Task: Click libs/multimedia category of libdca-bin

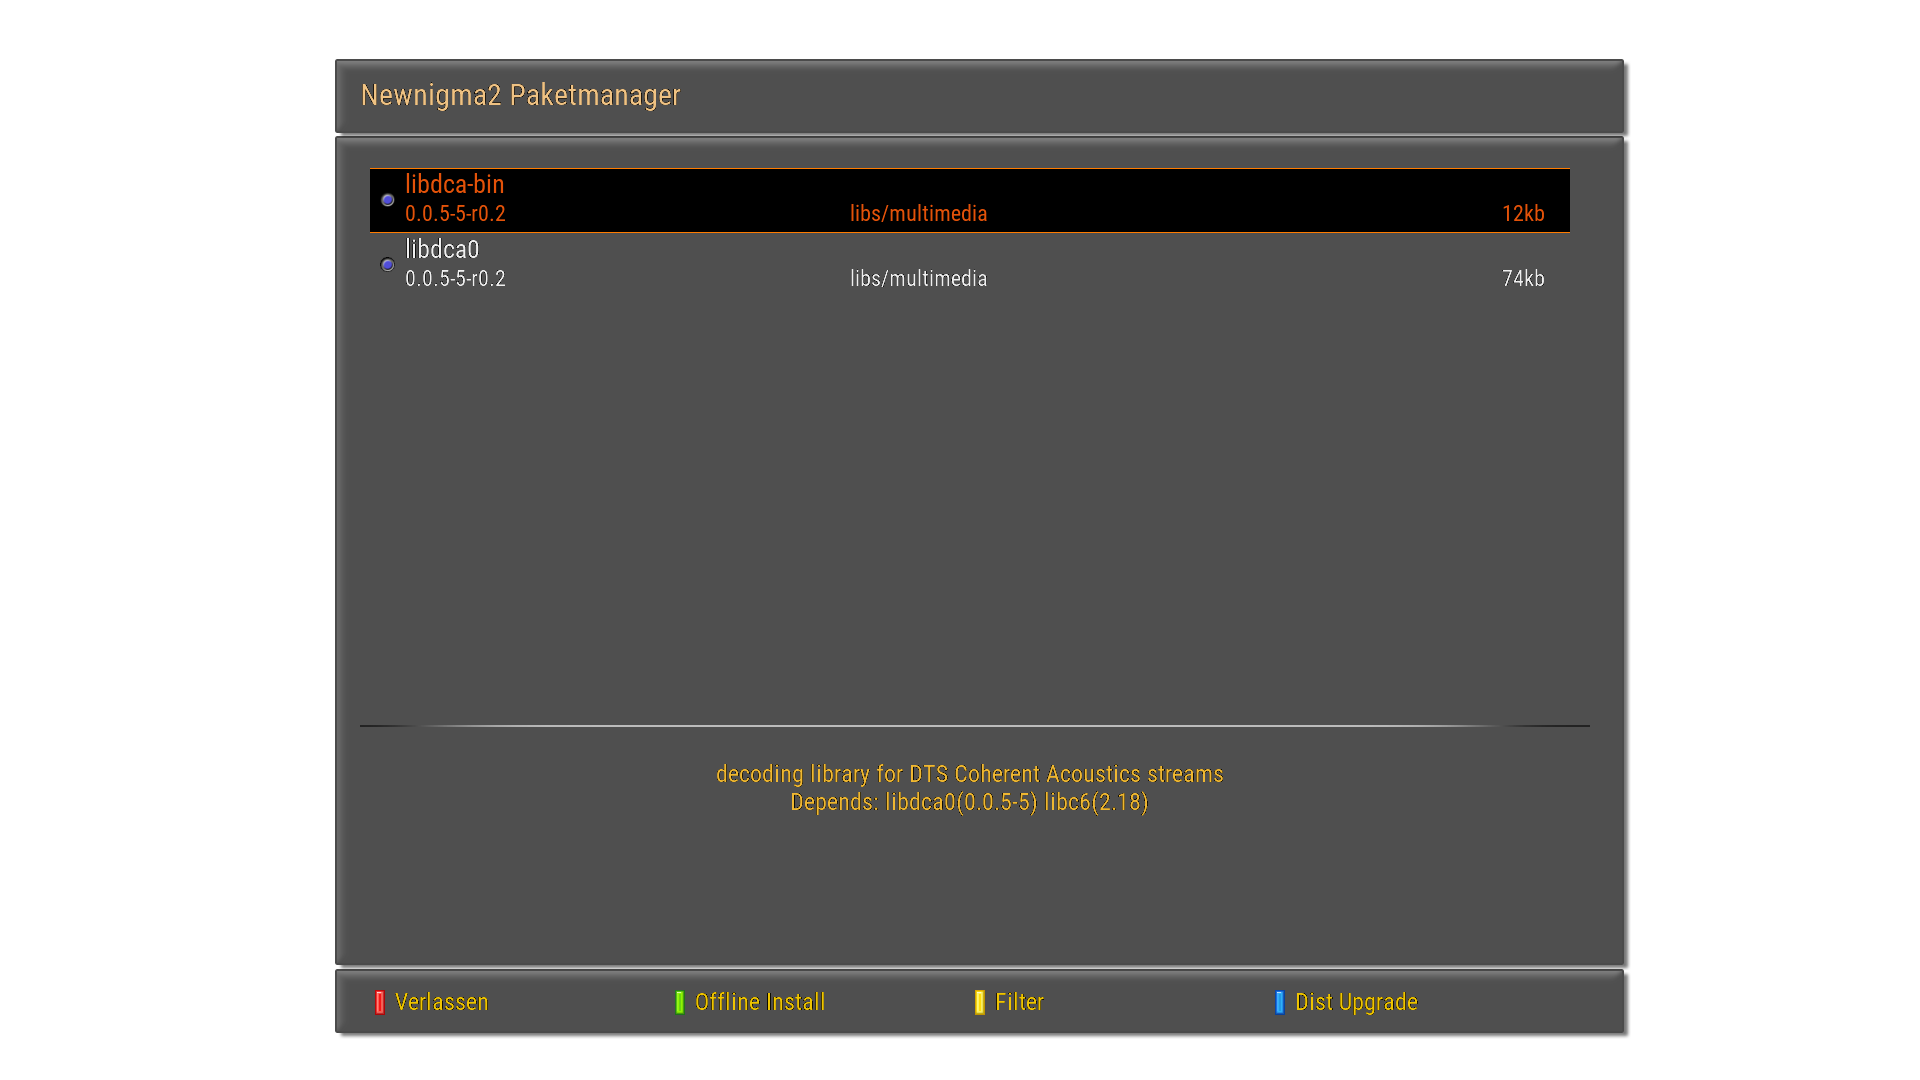Action: (x=918, y=214)
